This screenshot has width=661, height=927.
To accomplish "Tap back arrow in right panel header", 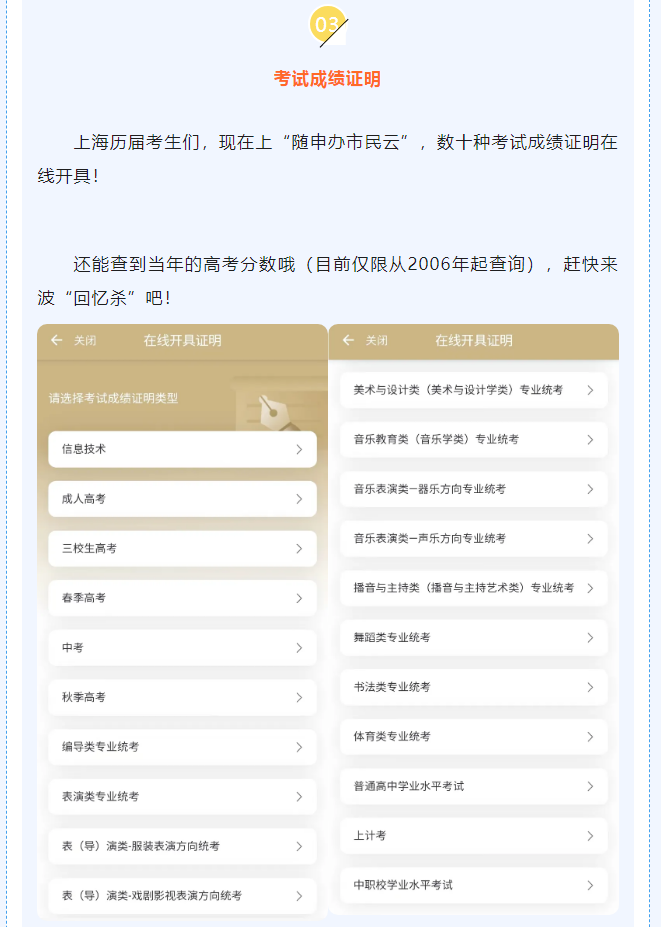I will coord(348,340).
